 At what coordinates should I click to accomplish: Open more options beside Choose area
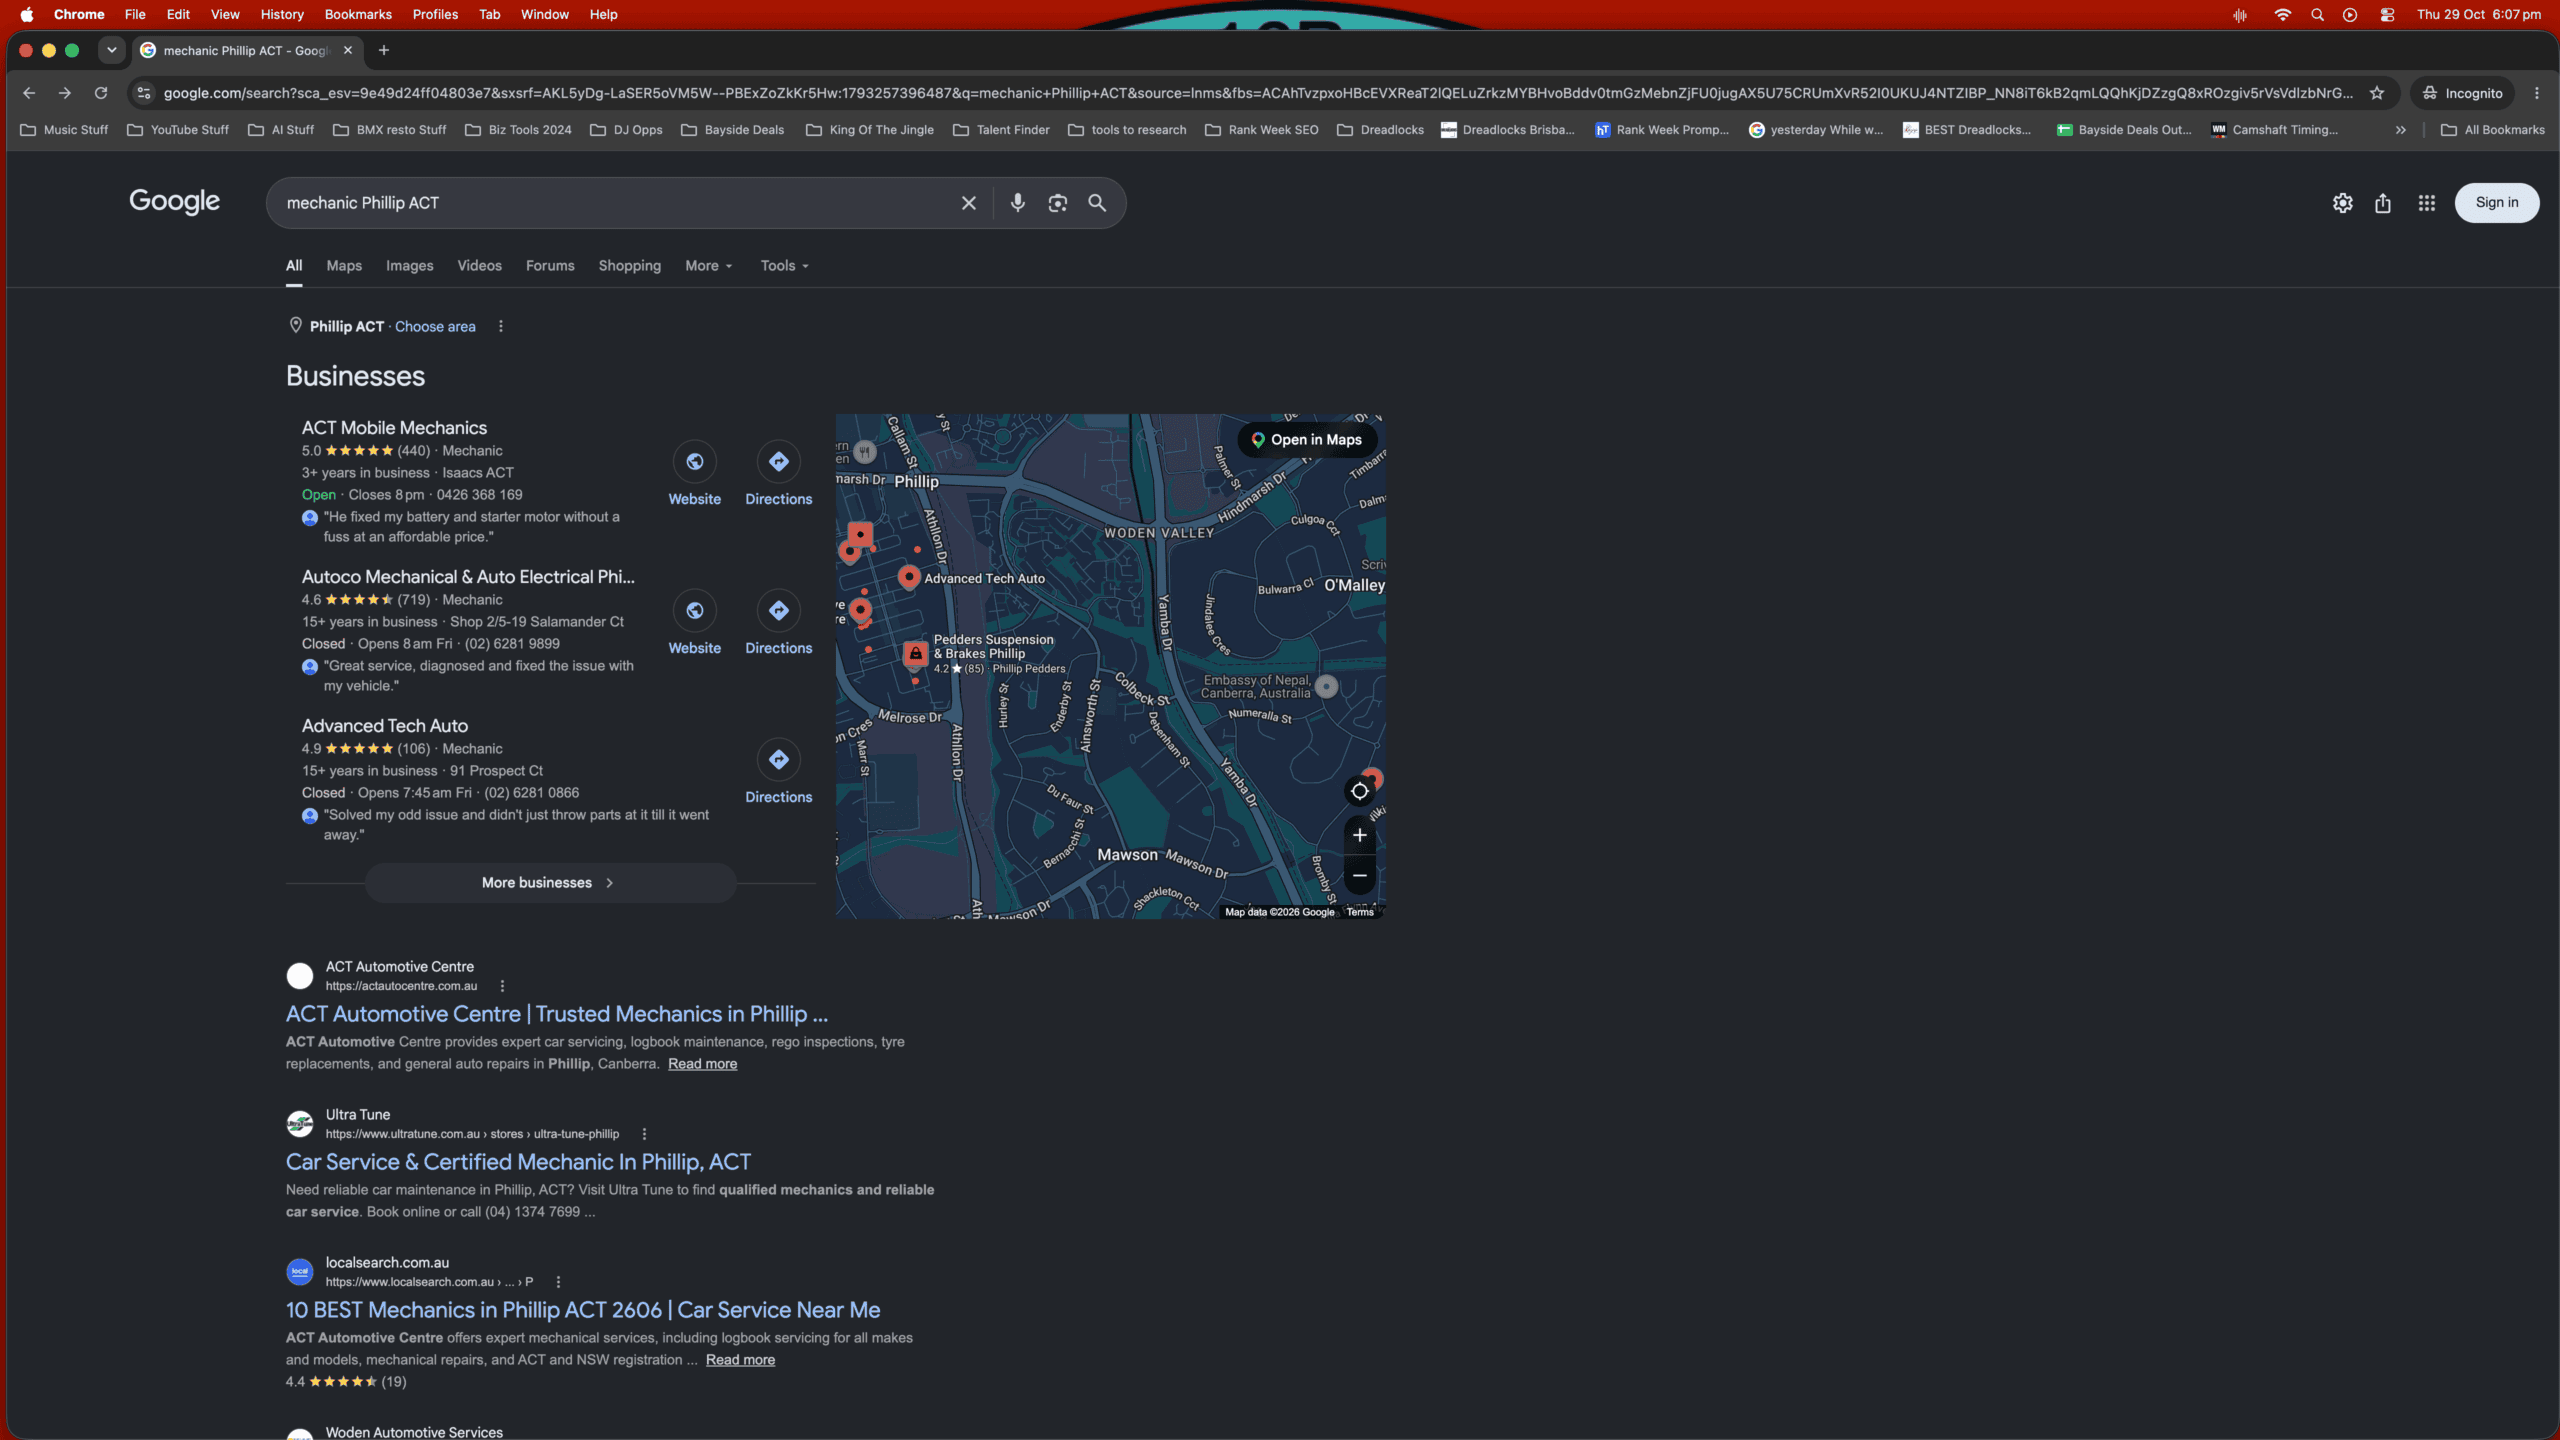click(501, 327)
